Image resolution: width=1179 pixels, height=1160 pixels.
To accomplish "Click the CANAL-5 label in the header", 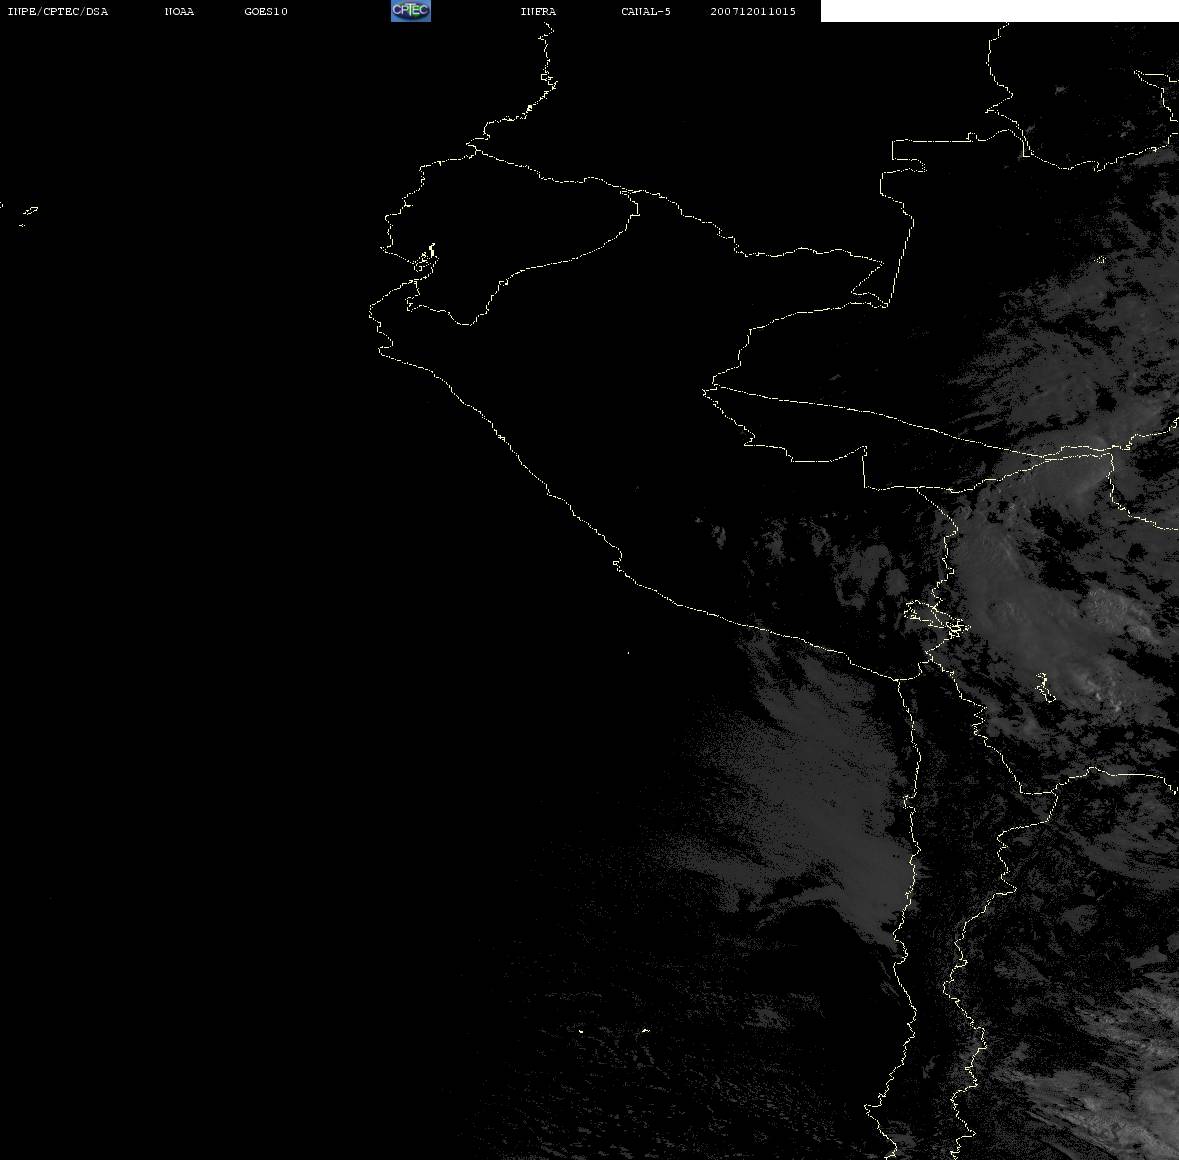I will [645, 12].
